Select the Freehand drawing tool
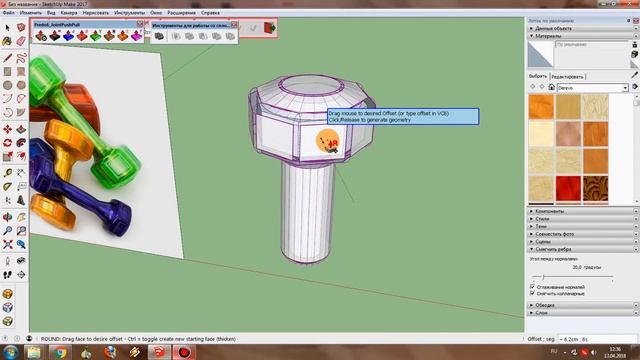The height and width of the screenshot is (360, 640). 21,58
